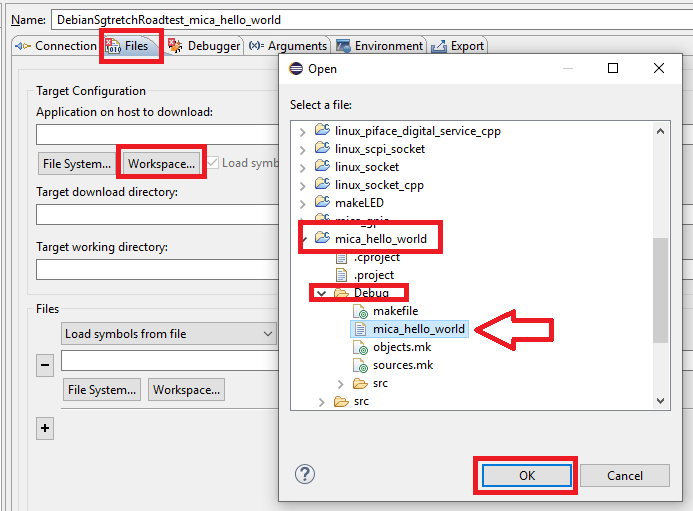This screenshot has width=693, height=511.
Task: Select src folder icon inside Debug
Action: [360, 383]
